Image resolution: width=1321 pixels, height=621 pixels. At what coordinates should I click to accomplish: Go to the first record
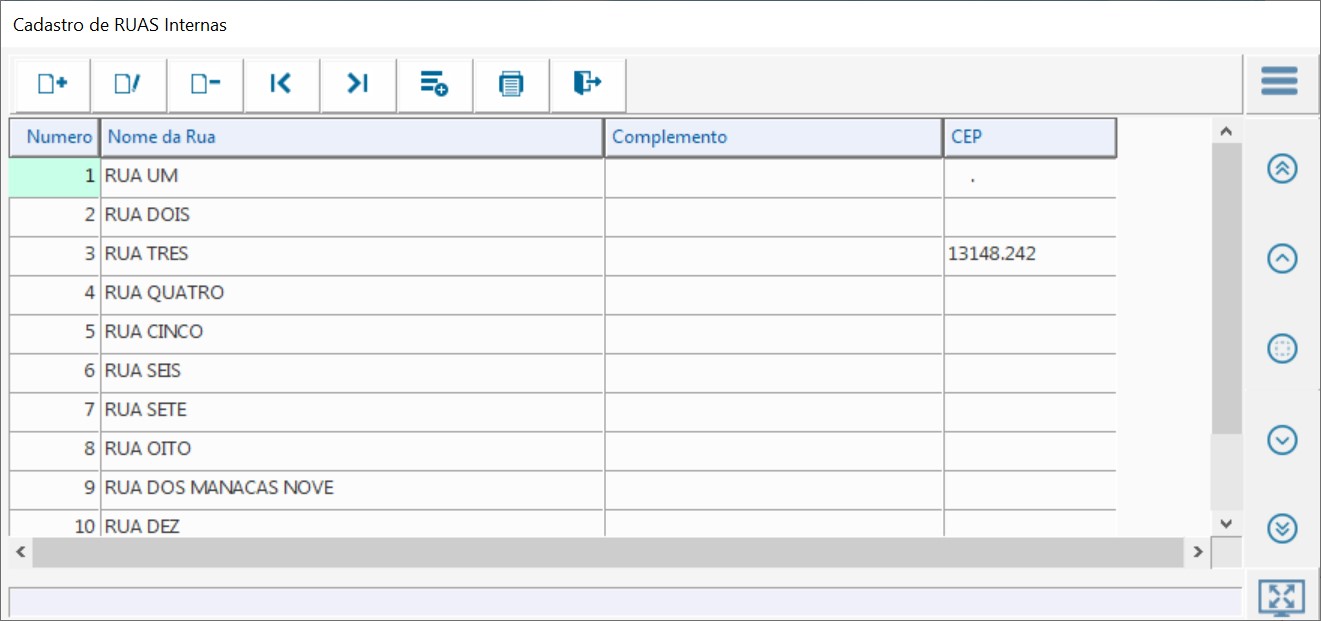(x=281, y=84)
